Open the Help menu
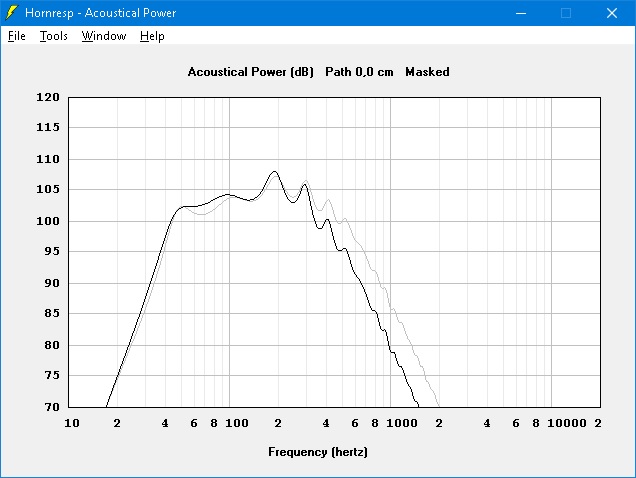 (x=152, y=36)
